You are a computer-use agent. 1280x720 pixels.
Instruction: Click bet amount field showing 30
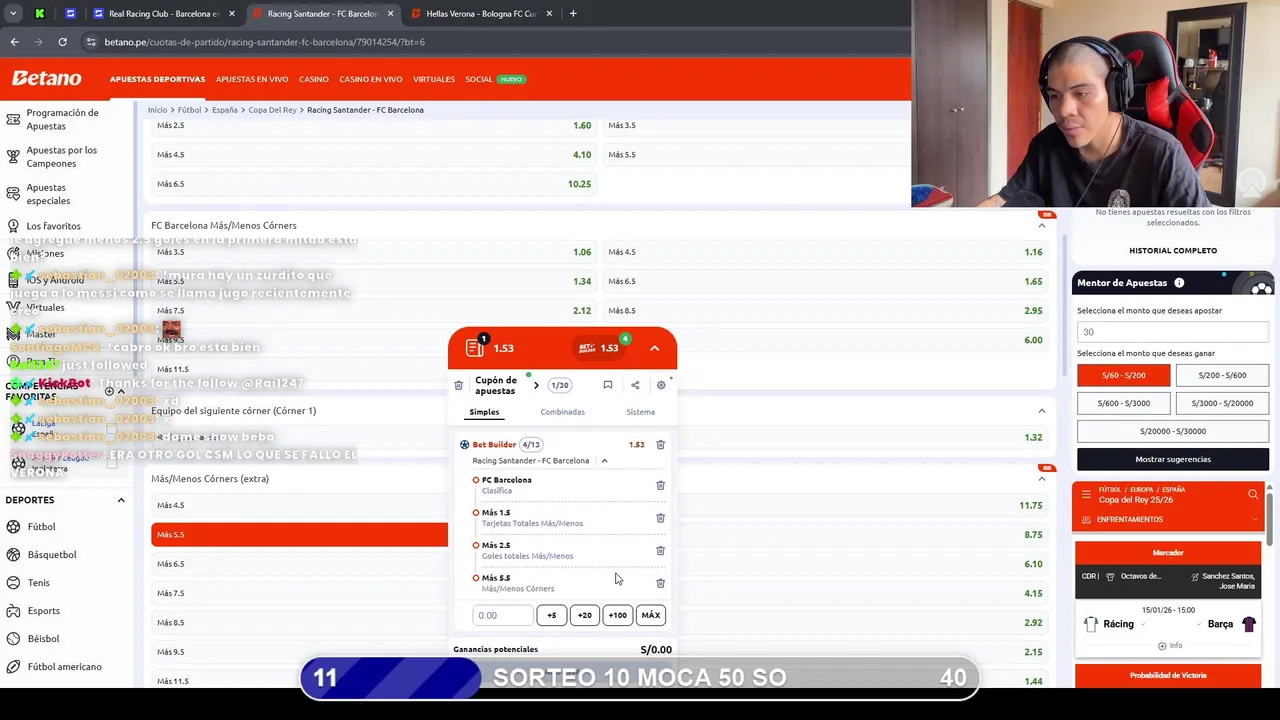1173,332
